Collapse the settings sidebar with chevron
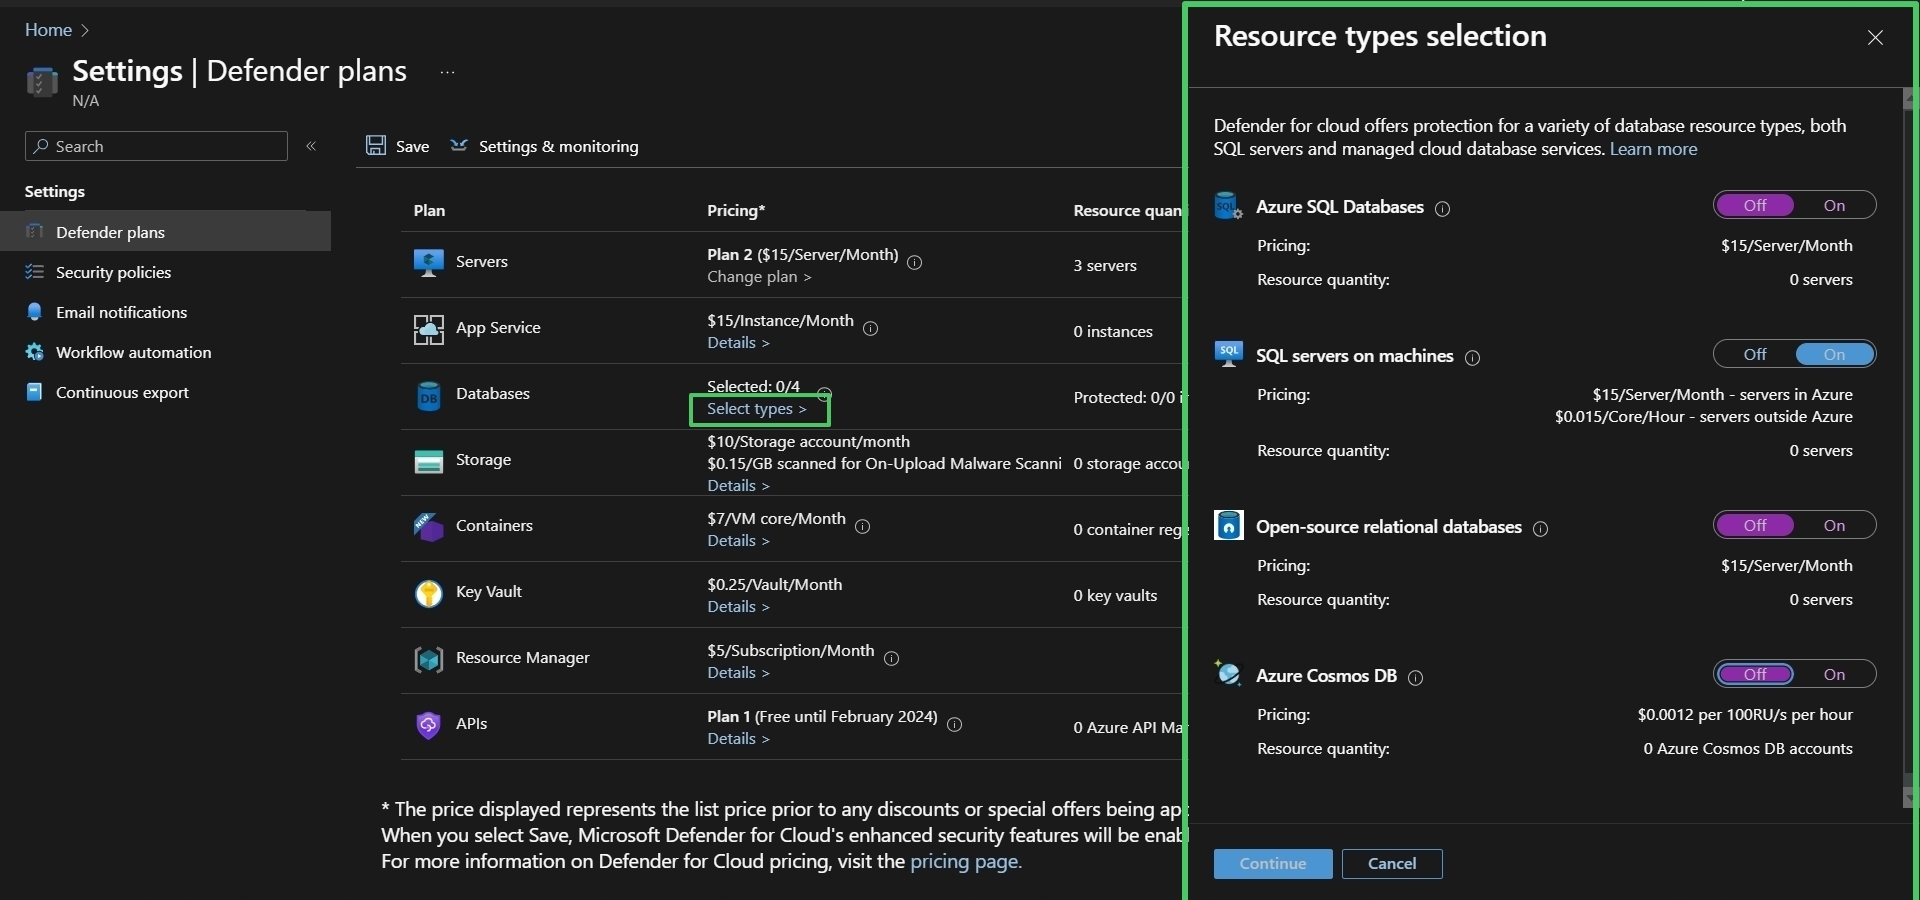This screenshot has width=1920, height=900. 311,146
